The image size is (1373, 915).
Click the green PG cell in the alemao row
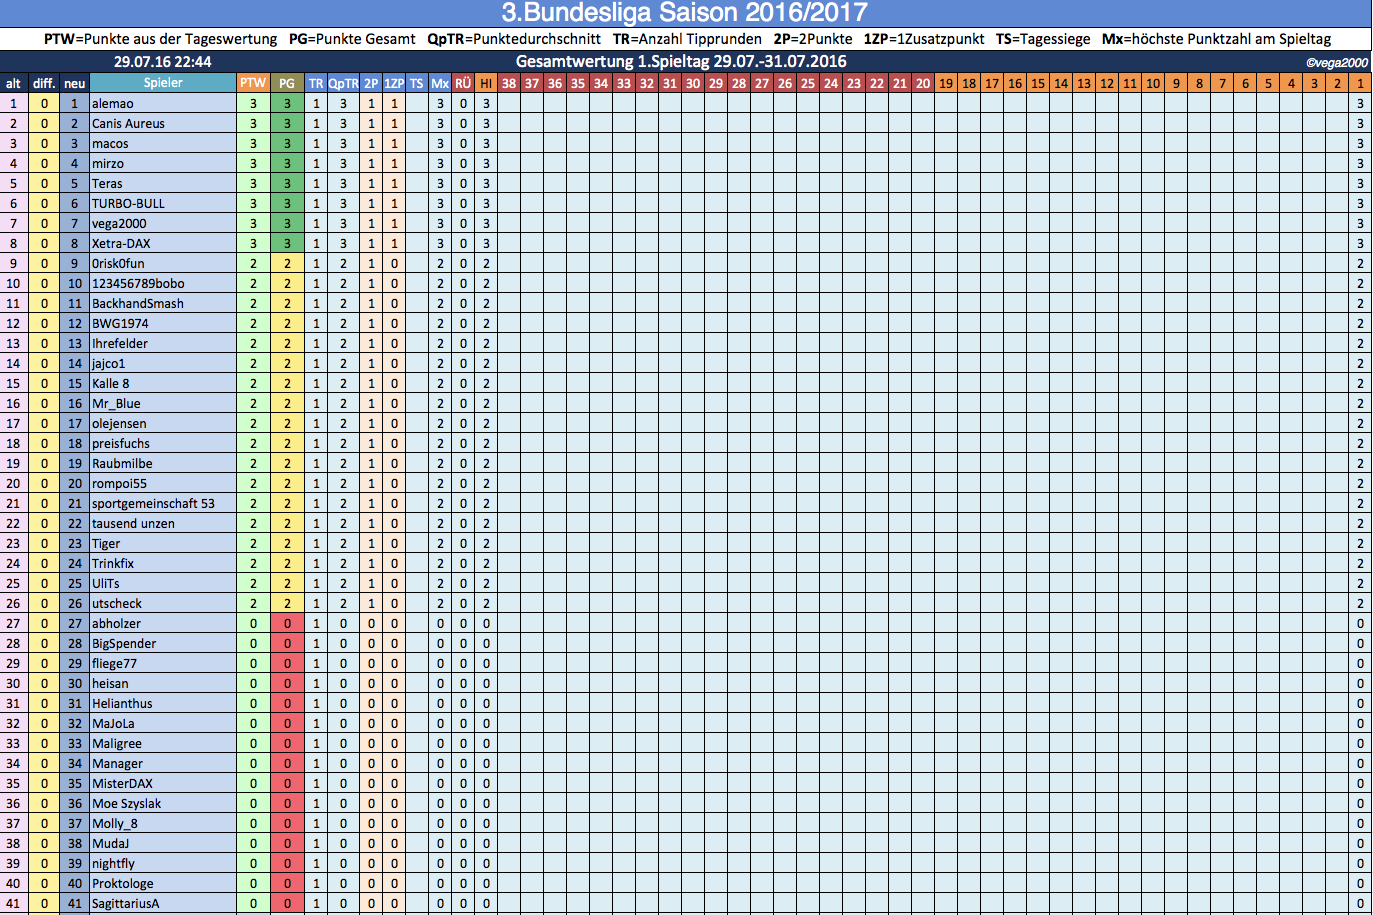point(287,103)
